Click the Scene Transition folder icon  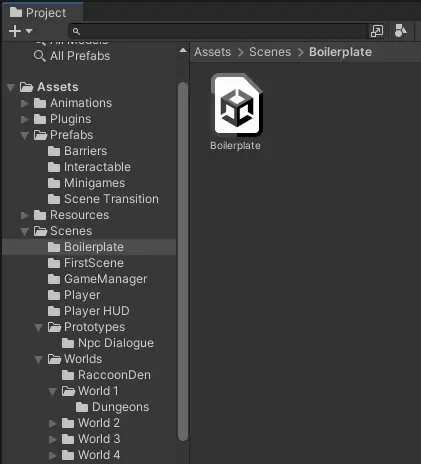[54, 199]
